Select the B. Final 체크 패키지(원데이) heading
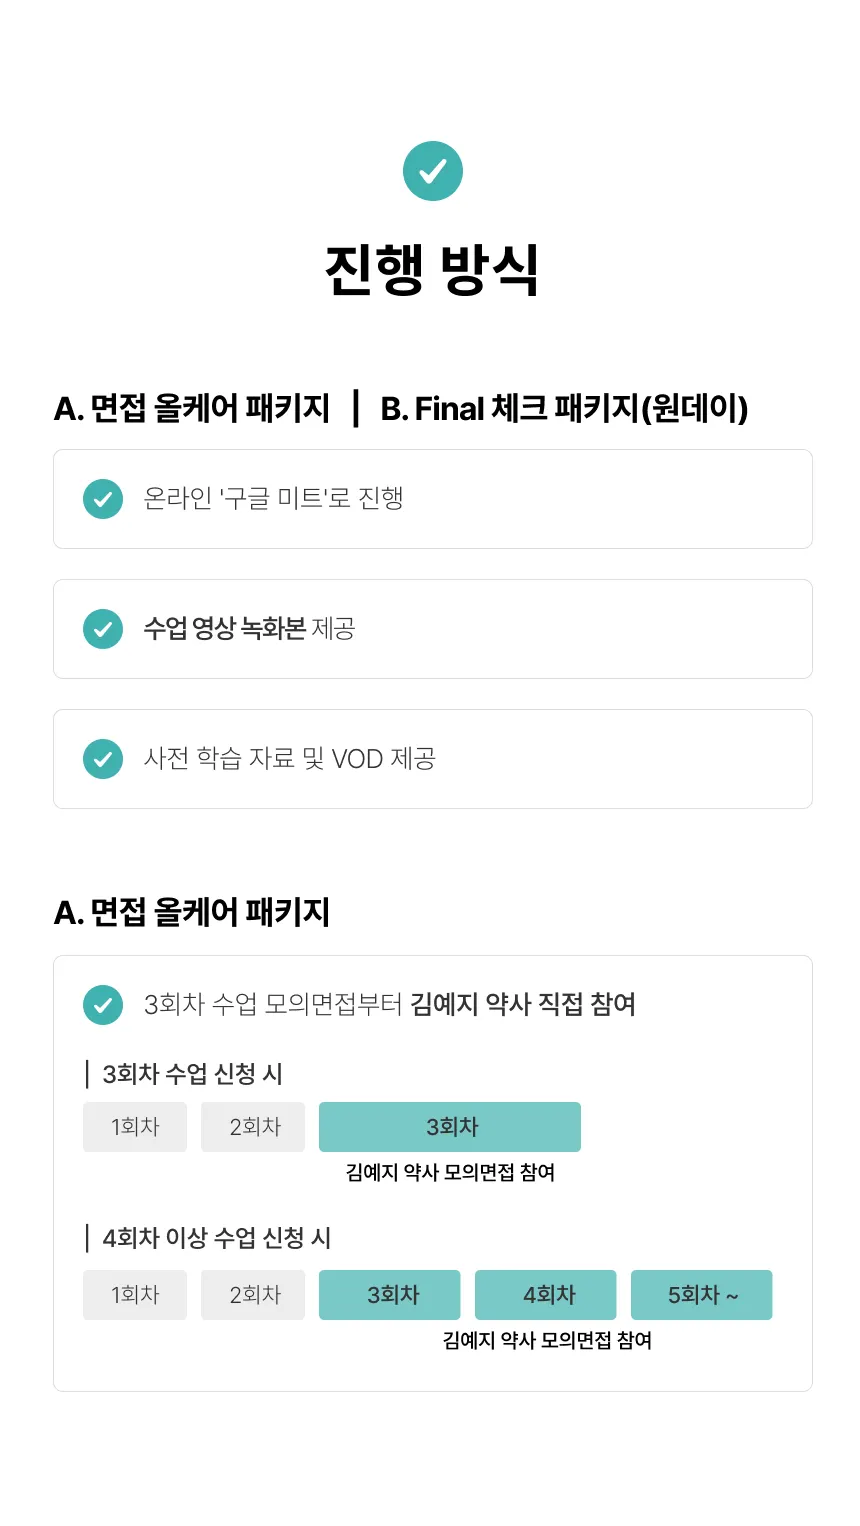Screen dimensions: 860x1526 [564, 409]
